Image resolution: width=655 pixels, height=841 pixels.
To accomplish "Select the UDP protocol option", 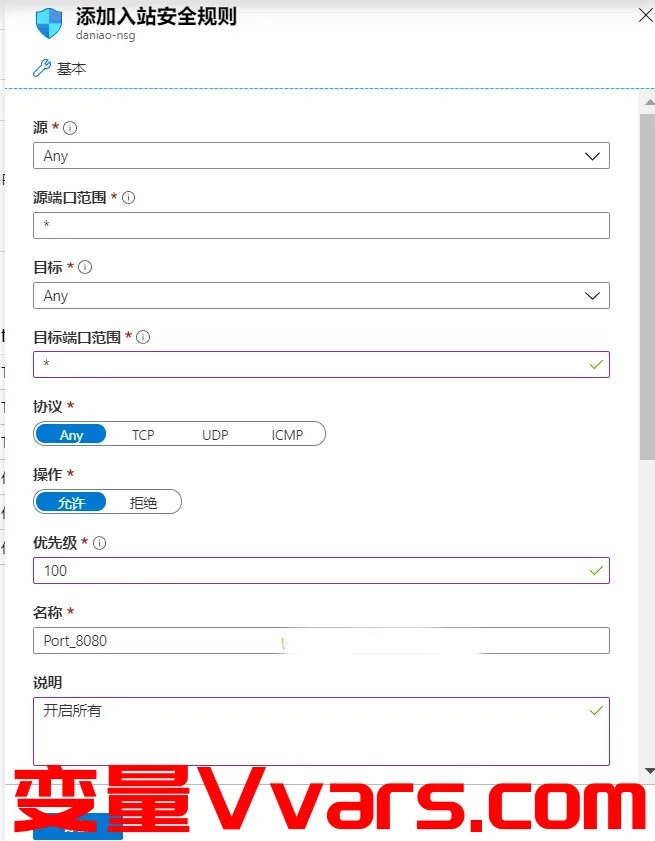I will point(215,434).
